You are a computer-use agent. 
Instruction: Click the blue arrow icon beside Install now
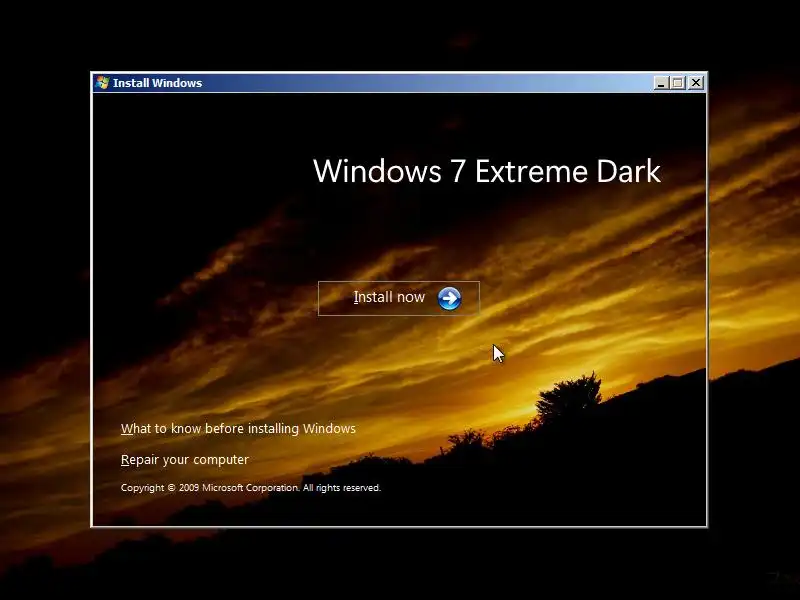tap(449, 299)
